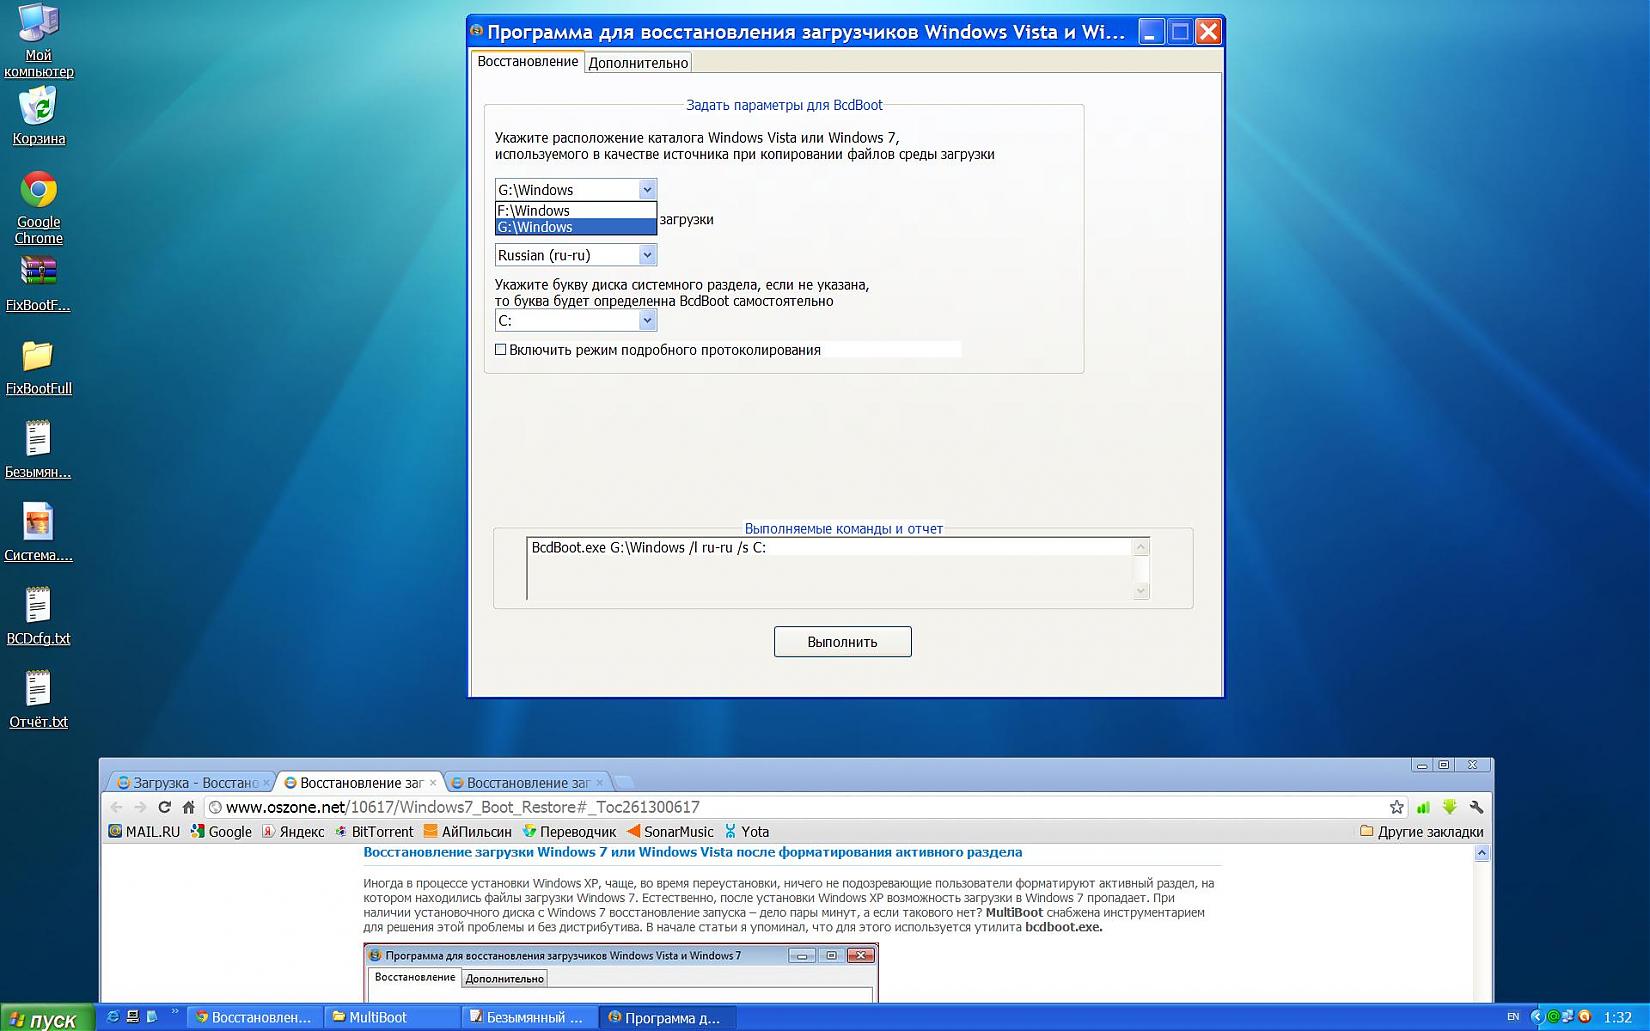Select the Безымян... text file icon

point(38,449)
